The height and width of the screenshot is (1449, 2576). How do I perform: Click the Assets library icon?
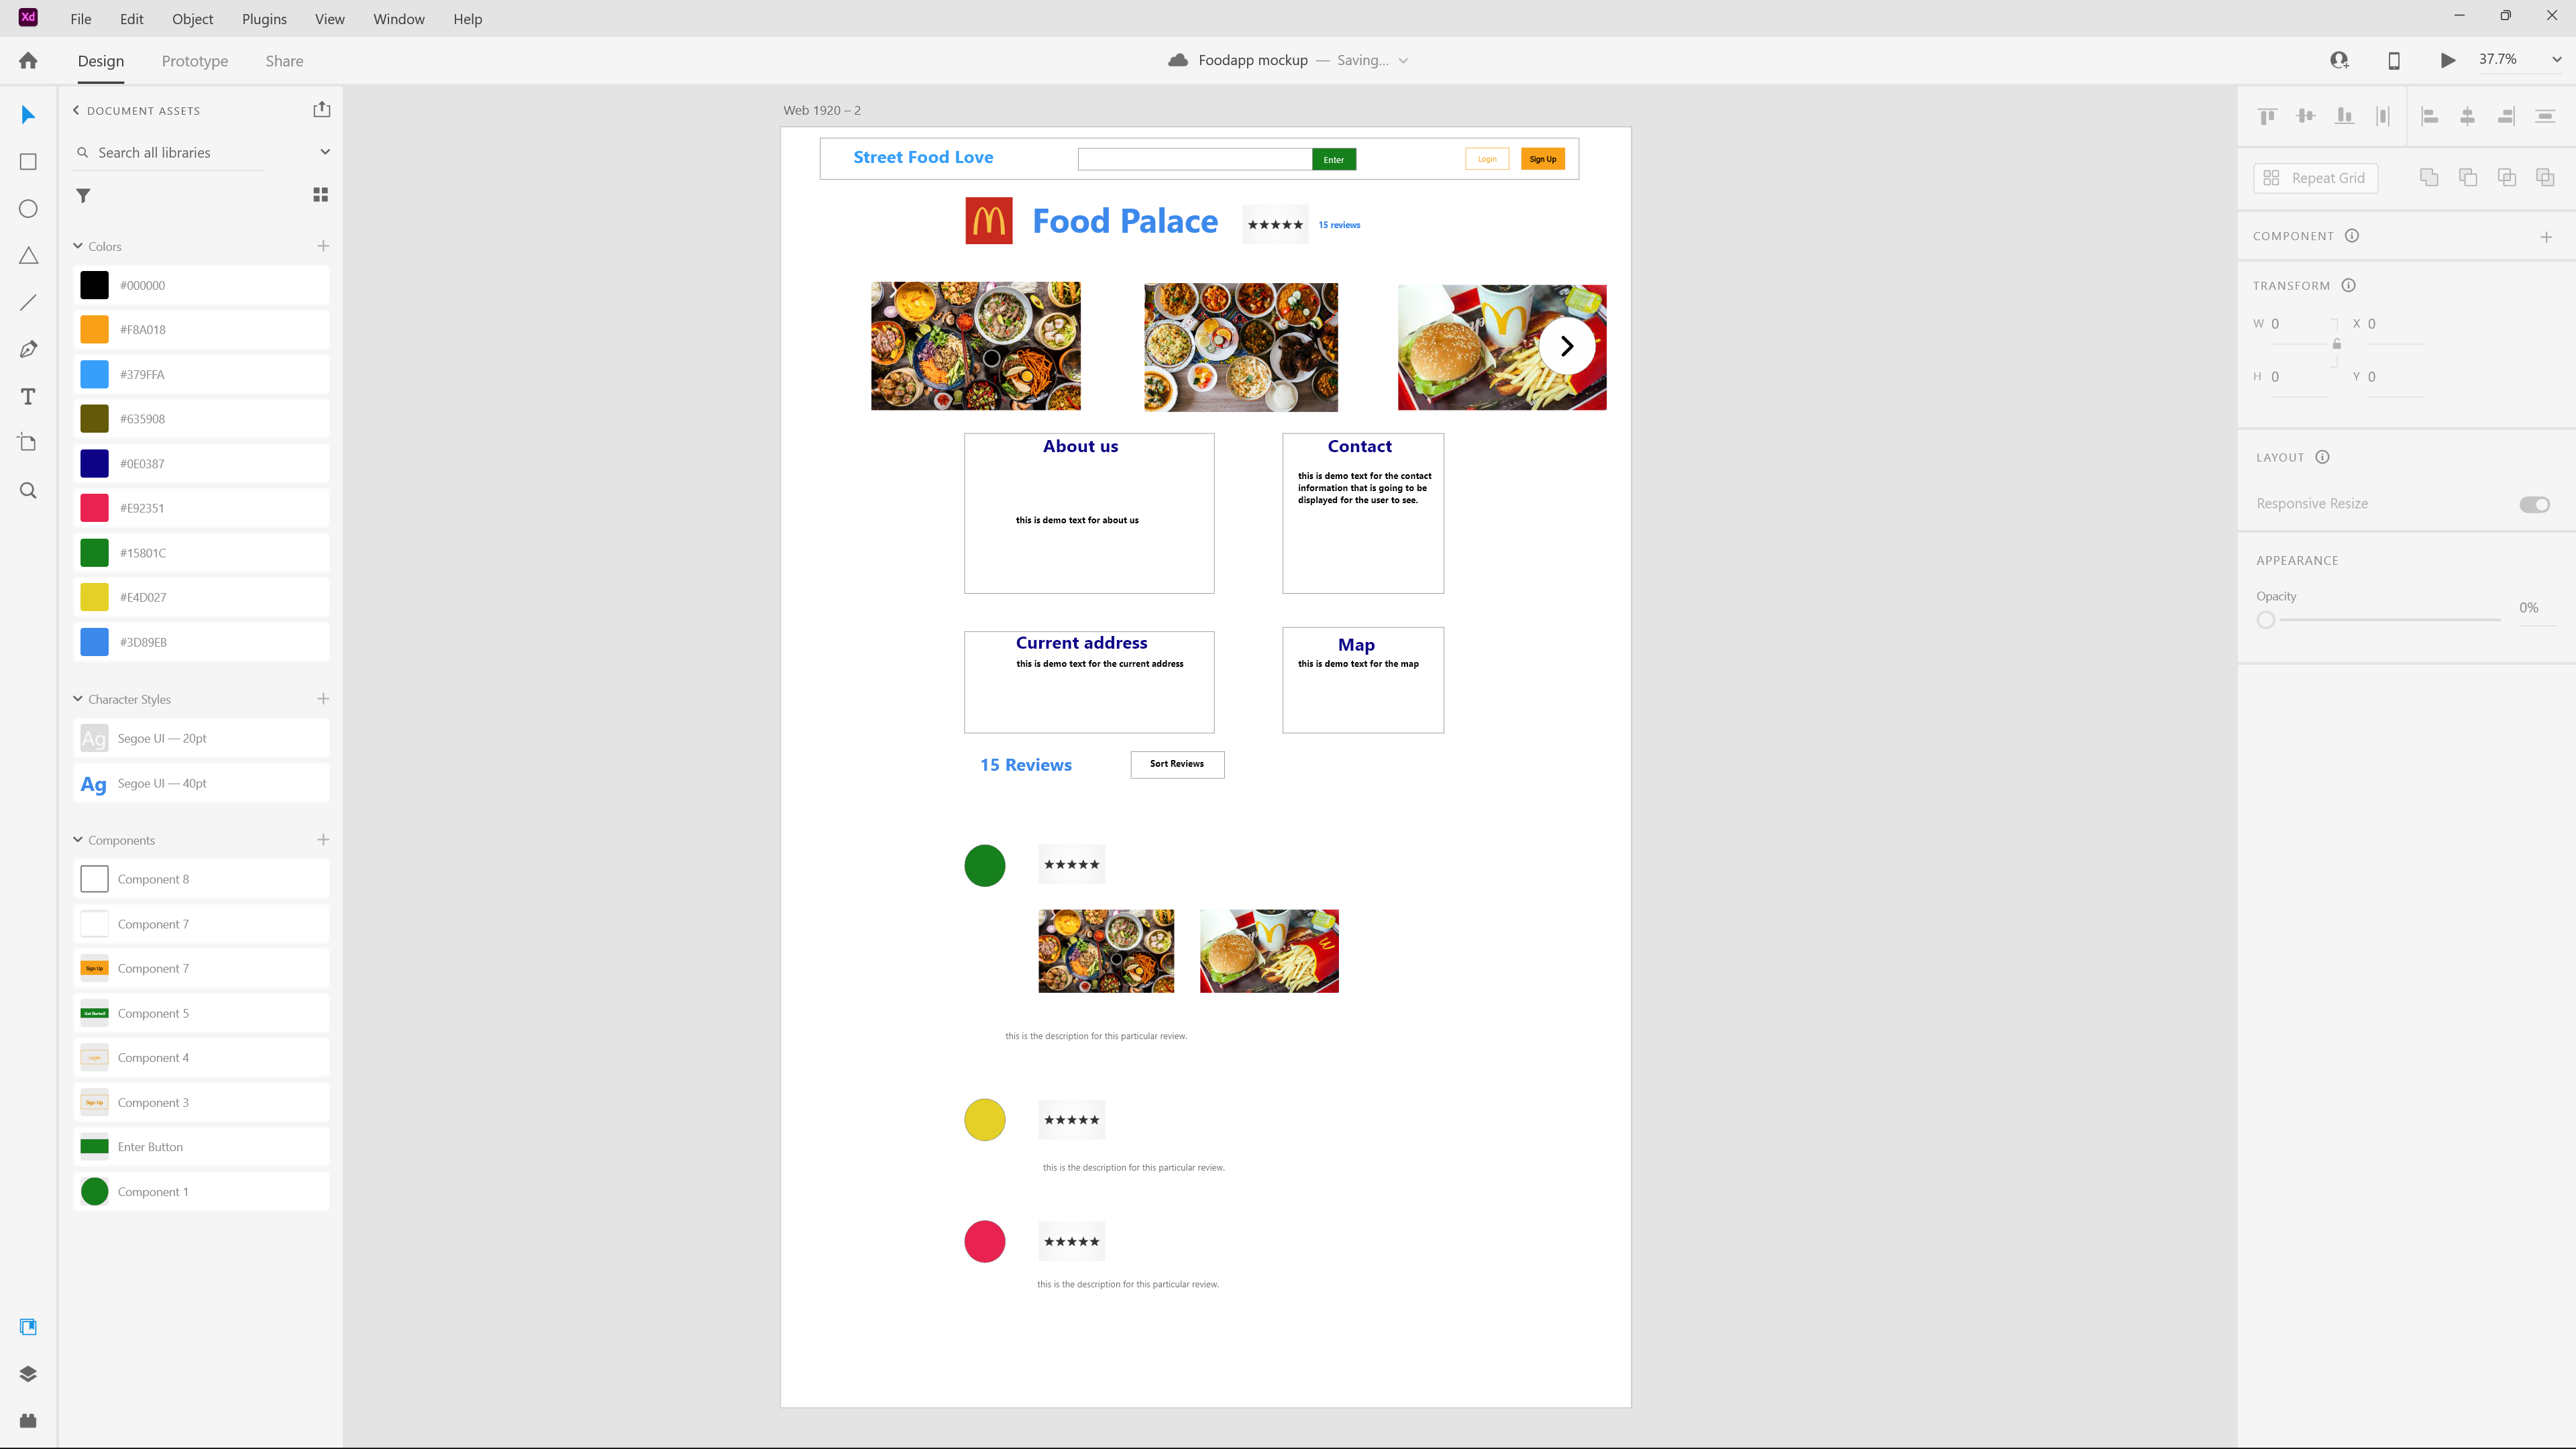(27, 1327)
